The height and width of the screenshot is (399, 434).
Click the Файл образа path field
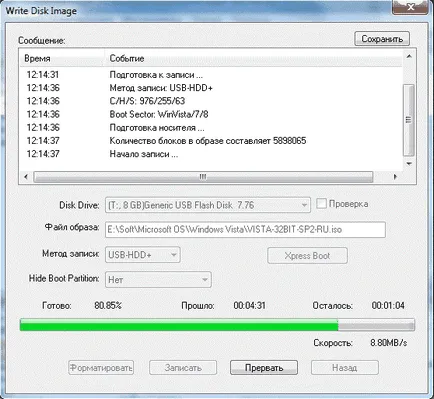point(245,230)
